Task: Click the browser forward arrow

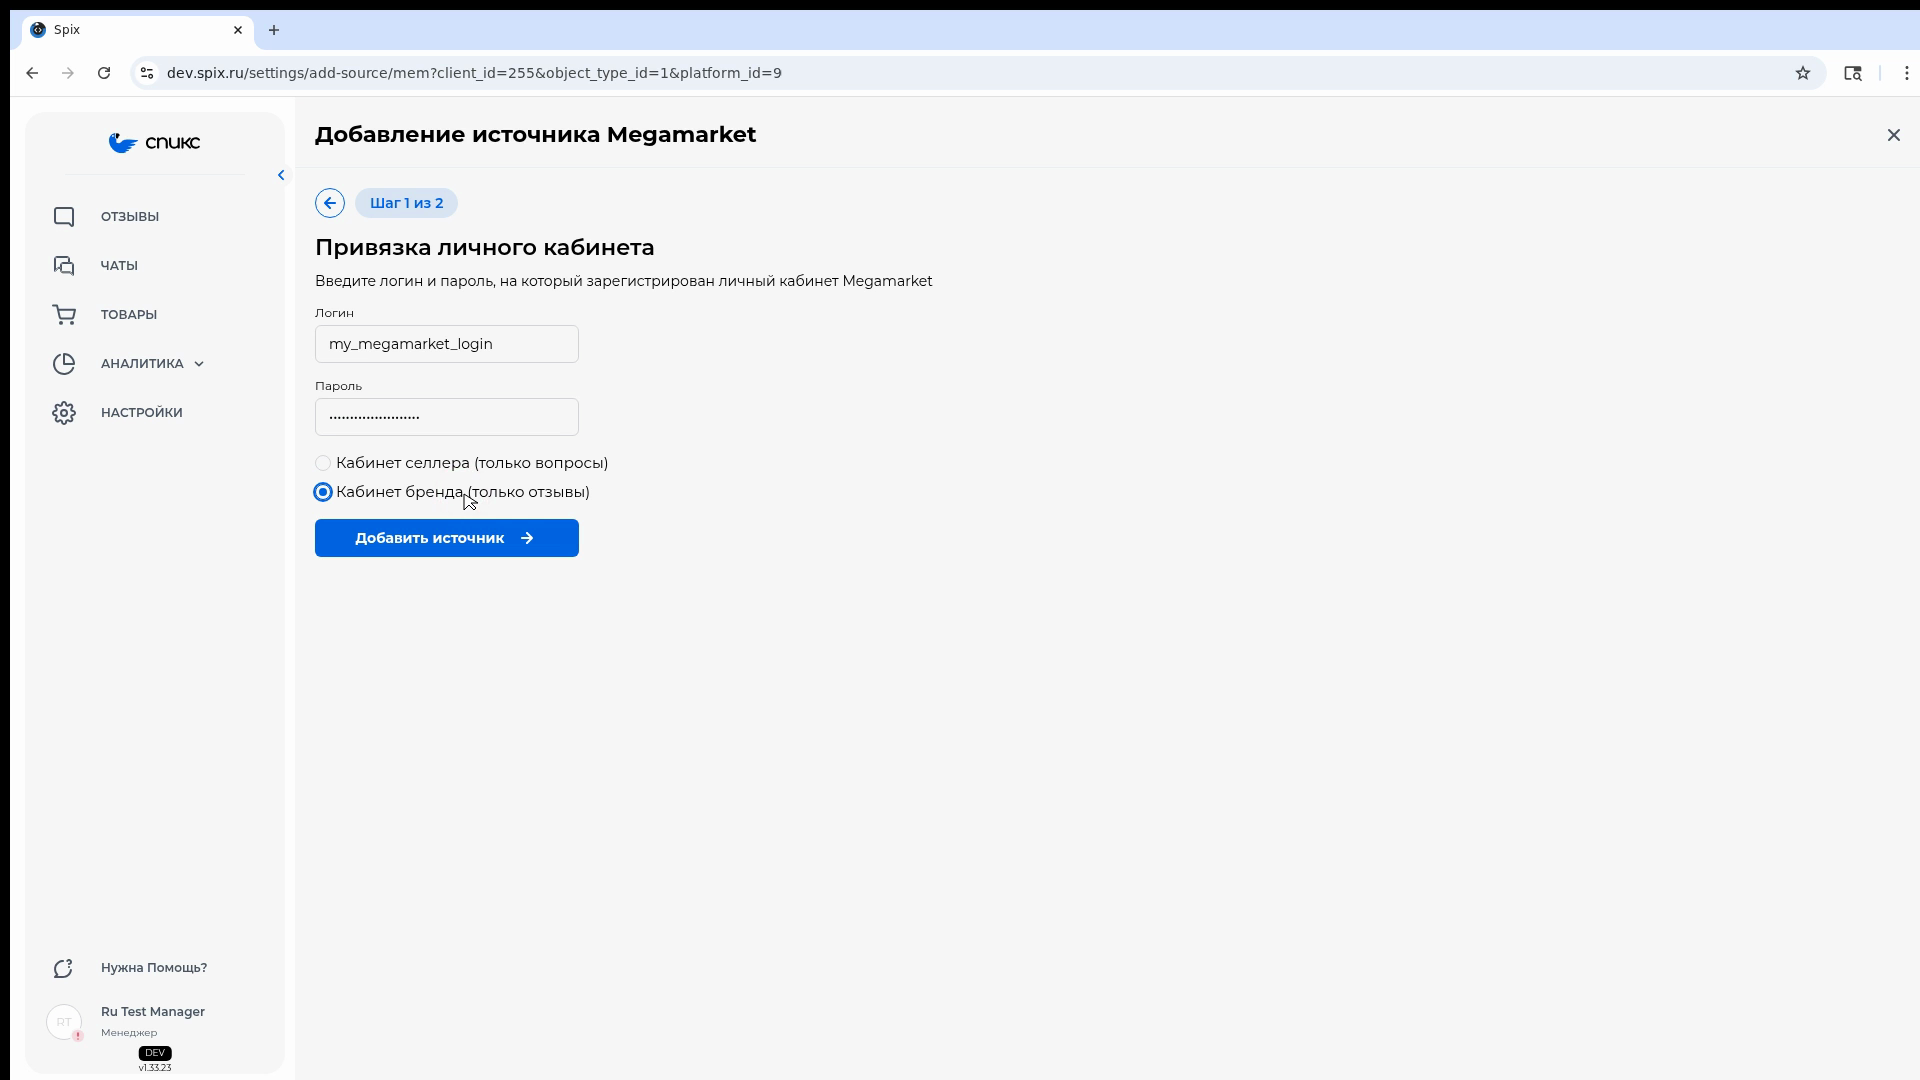Action: pyautogui.click(x=68, y=73)
